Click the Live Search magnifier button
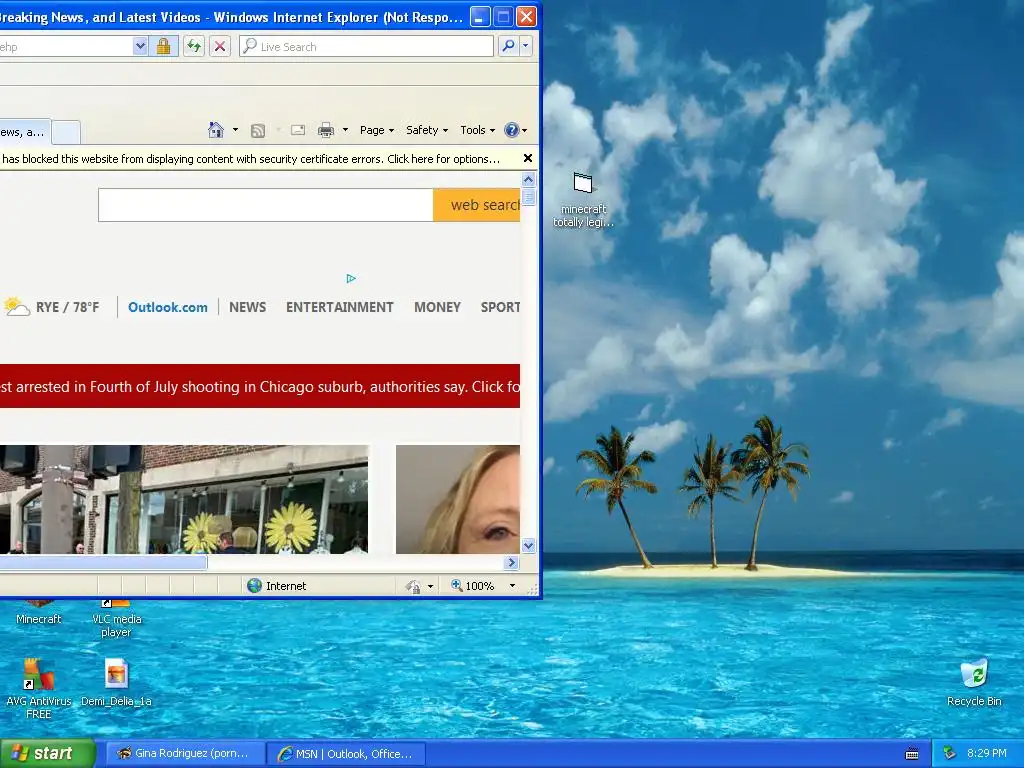This screenshot has width=1024, height=768. (508, 46)
